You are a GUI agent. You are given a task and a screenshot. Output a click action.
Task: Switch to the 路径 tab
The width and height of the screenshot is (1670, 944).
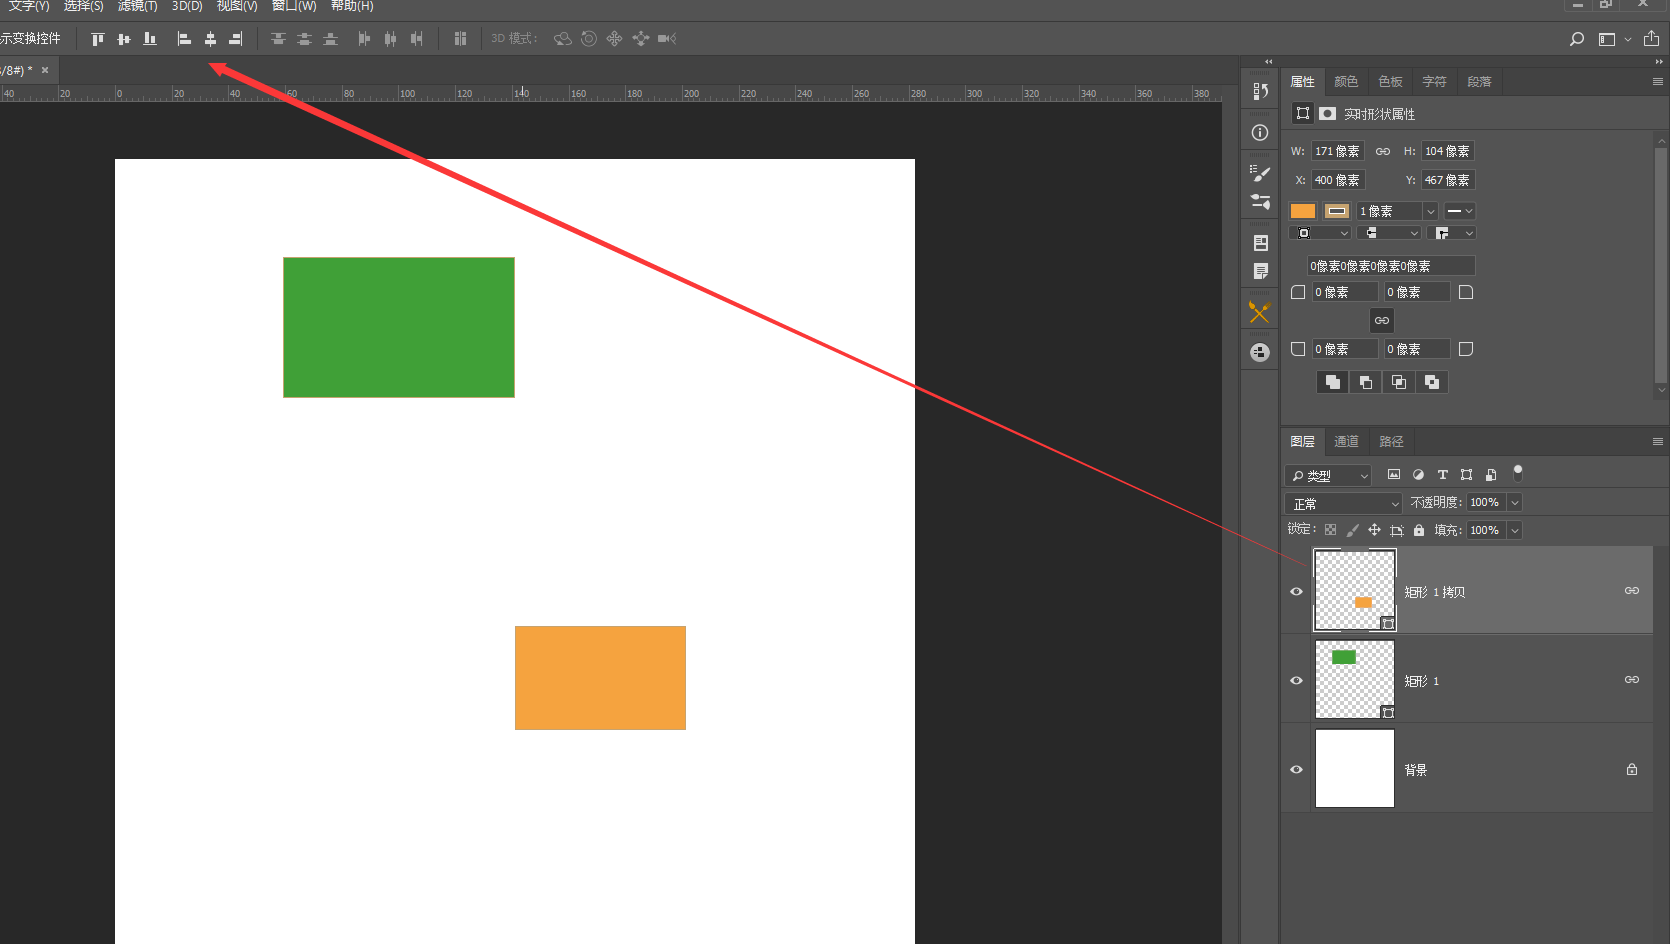1391,442
